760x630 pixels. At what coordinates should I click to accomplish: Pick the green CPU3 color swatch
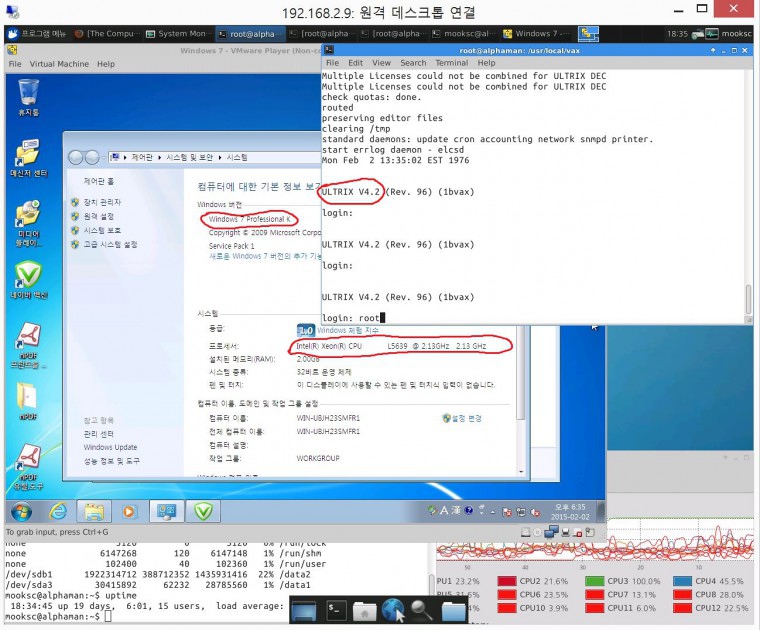click(594, 581)
